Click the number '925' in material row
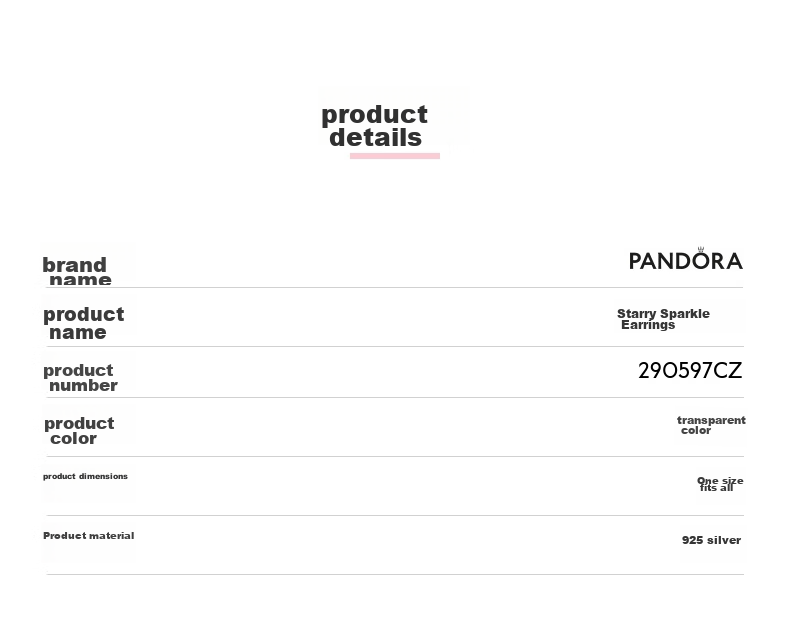790x624 pixels. point(692,540)
